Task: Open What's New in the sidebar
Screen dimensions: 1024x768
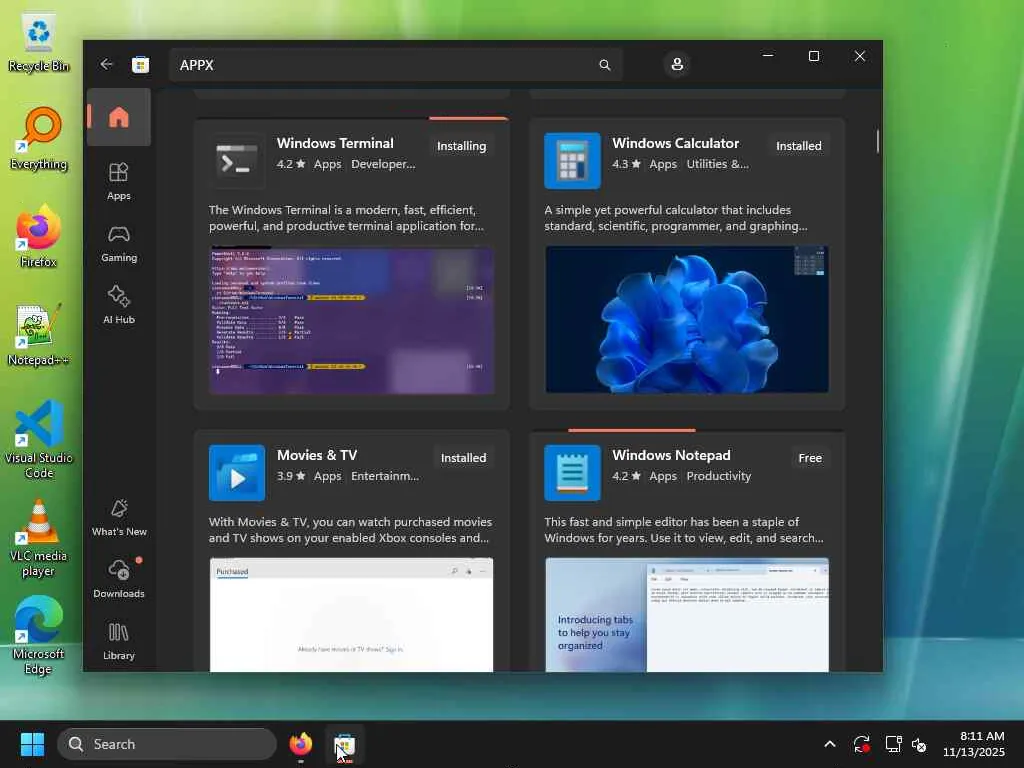Action: pos(119,518)
